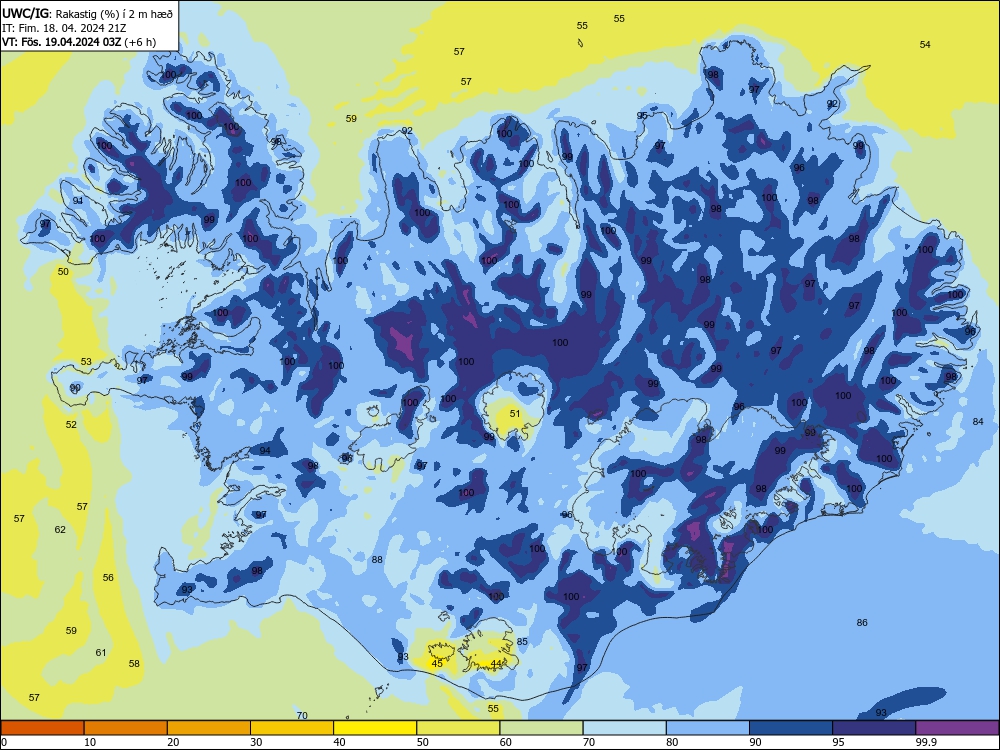The height and width of the screenshot is (750, 1000).
Task: Click the humidity value 88 on the map
Action: pos(378,559)
